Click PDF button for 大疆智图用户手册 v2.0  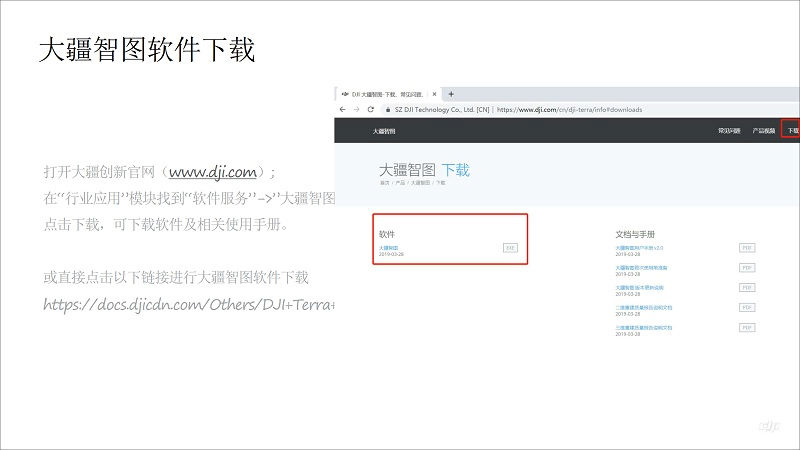coord(746,247)
